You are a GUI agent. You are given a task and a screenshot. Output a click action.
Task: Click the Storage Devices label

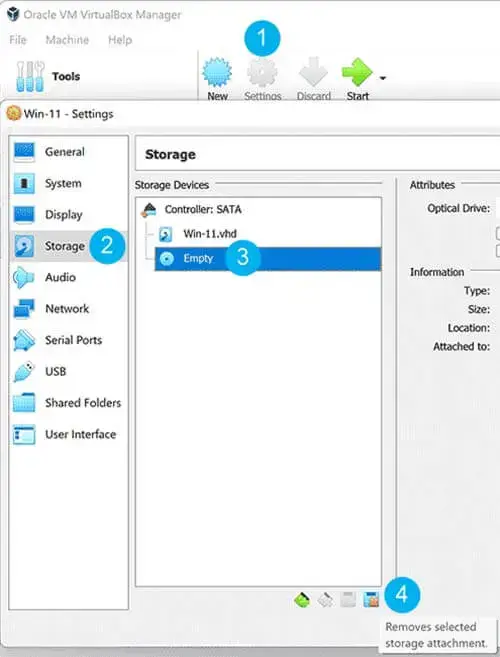(x=172, y=185)
